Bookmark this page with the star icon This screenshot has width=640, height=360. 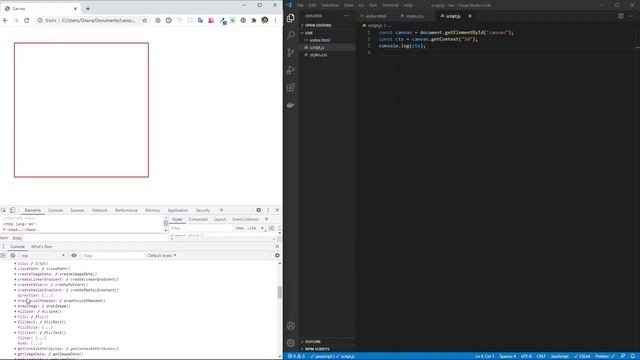144,20
